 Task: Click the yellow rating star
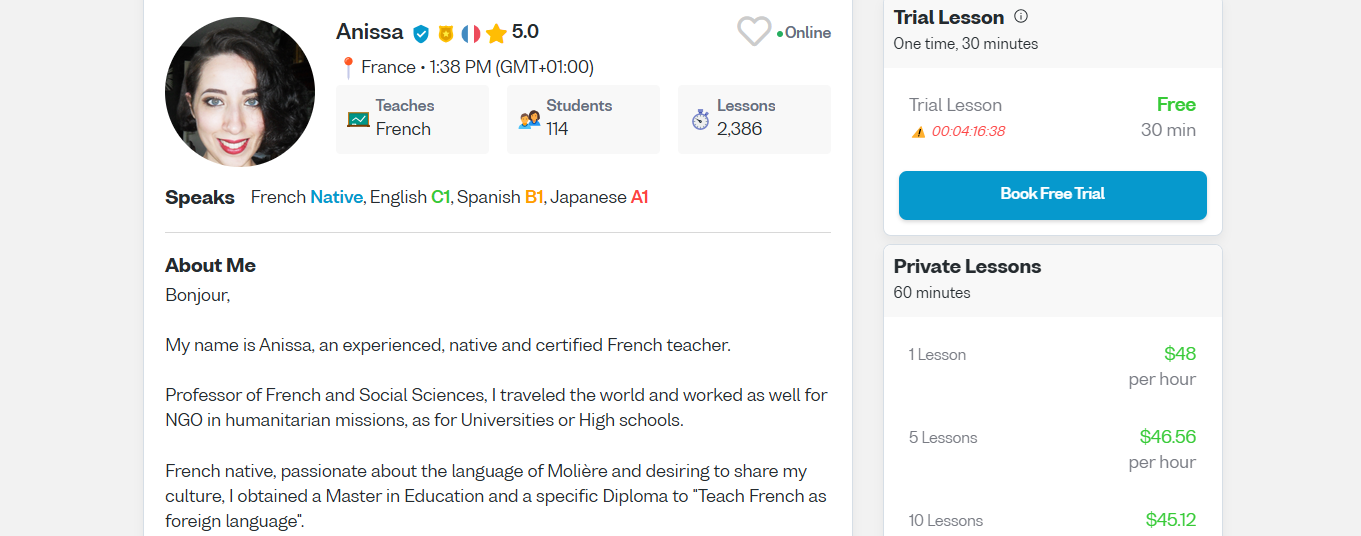496,33
